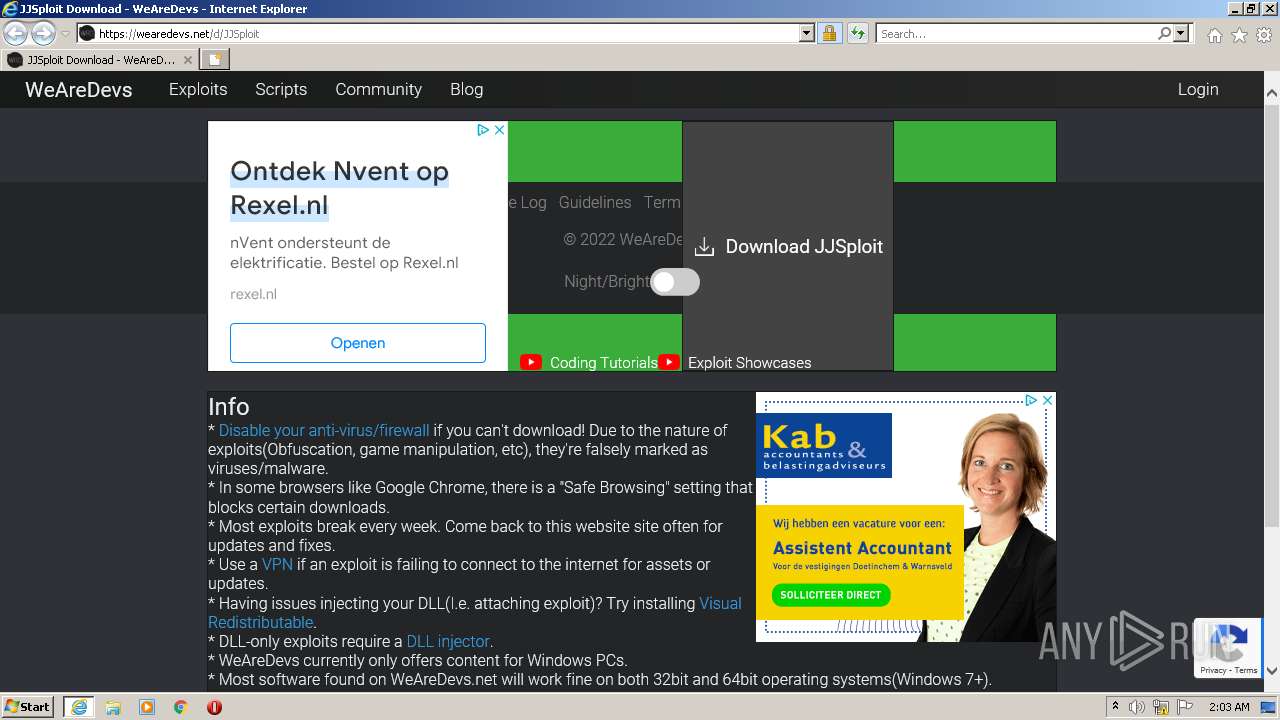Click AdChoices icon on Rexel ad
This screenshot has height=720, width=1280.
[x=483, y=130]
